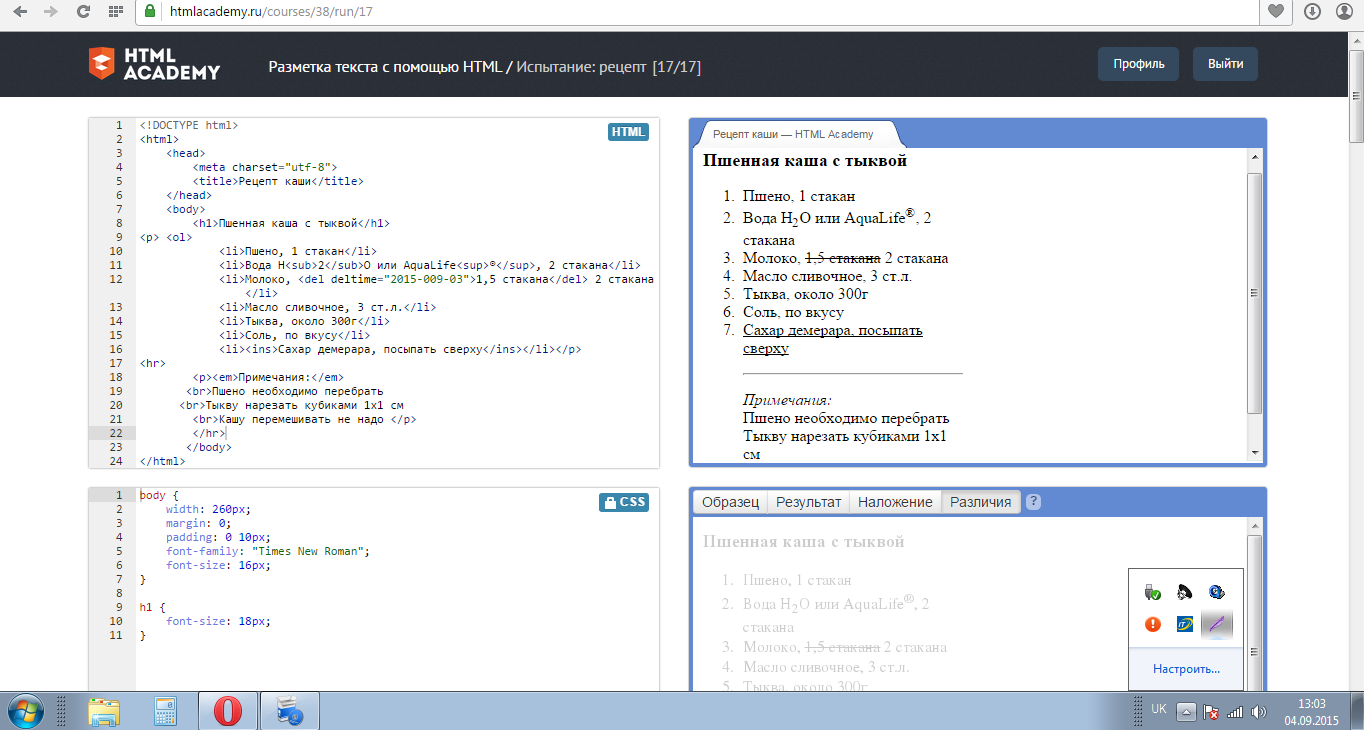This screenshot has height=730, width=1364.
Task: Open the volume speaker icon in the tray
Action: click(x=1258, y=712)
